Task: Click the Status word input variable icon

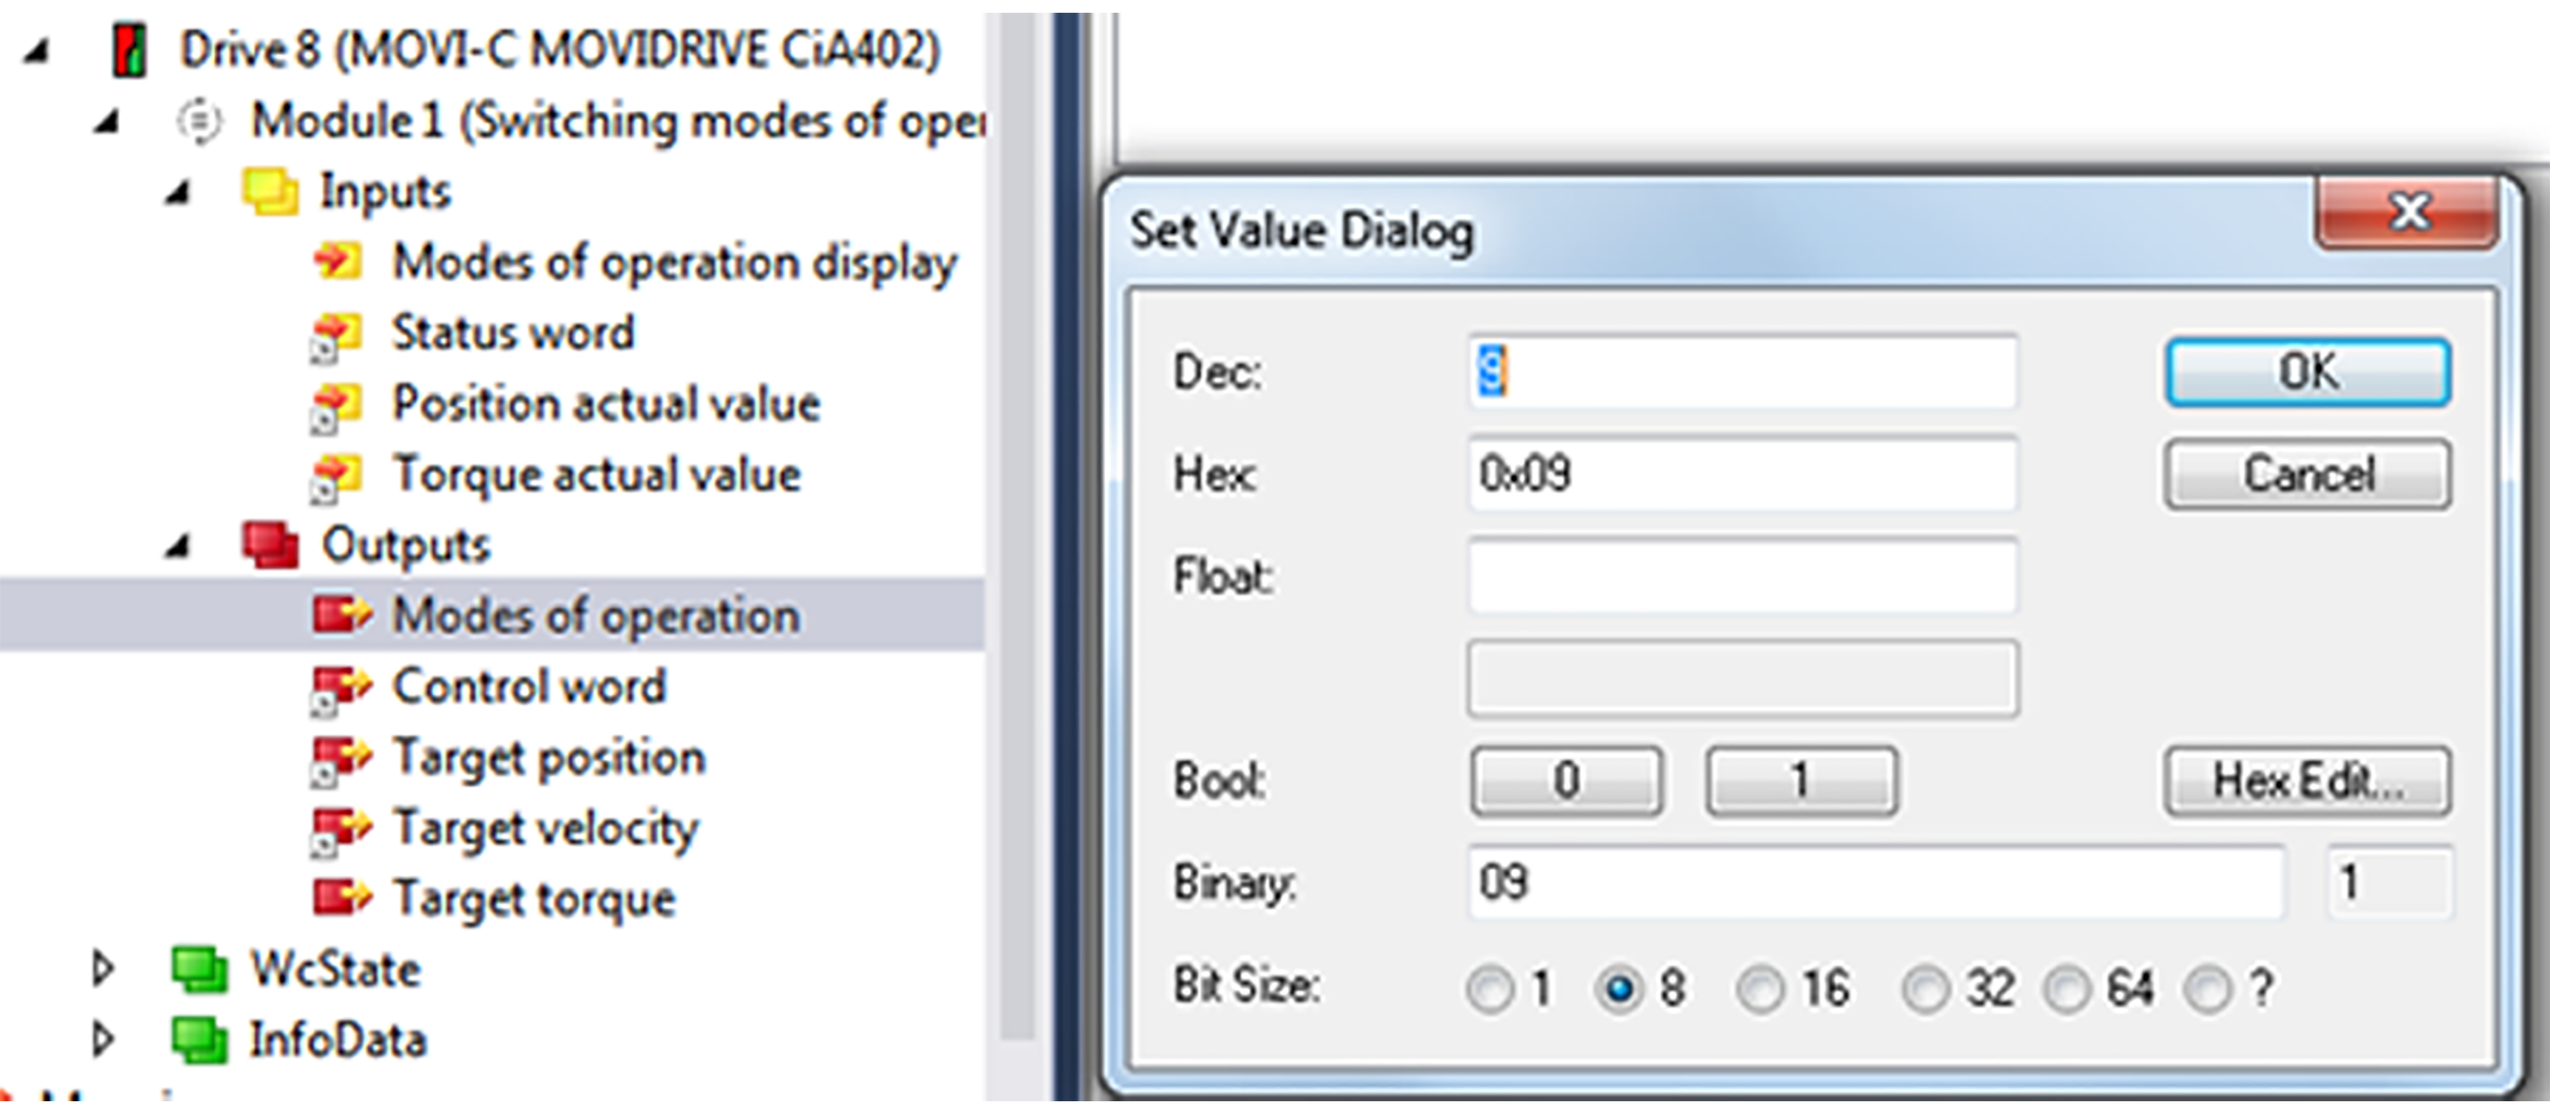Action: (x=337, y=335)
